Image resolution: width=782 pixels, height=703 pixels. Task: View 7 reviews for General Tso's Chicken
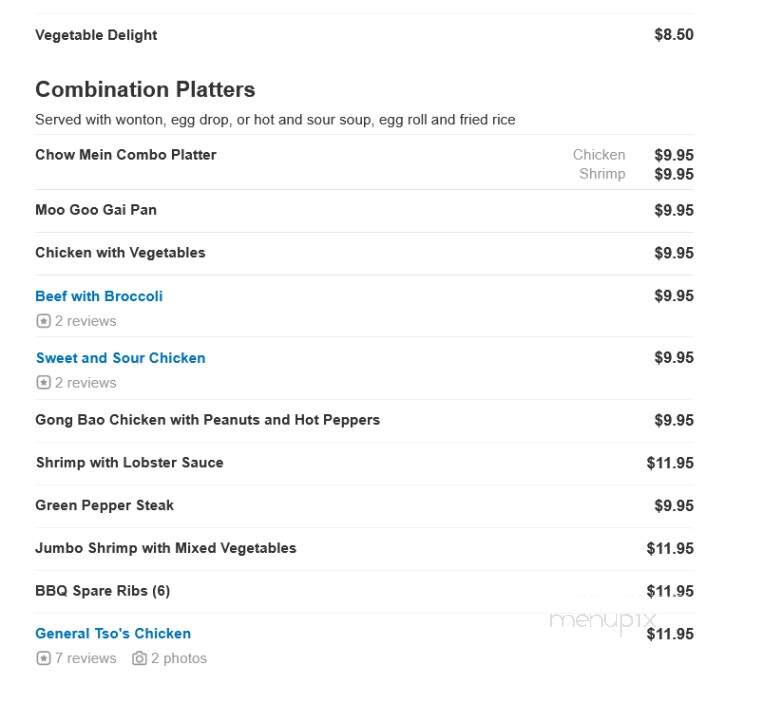tap(85, 659)
